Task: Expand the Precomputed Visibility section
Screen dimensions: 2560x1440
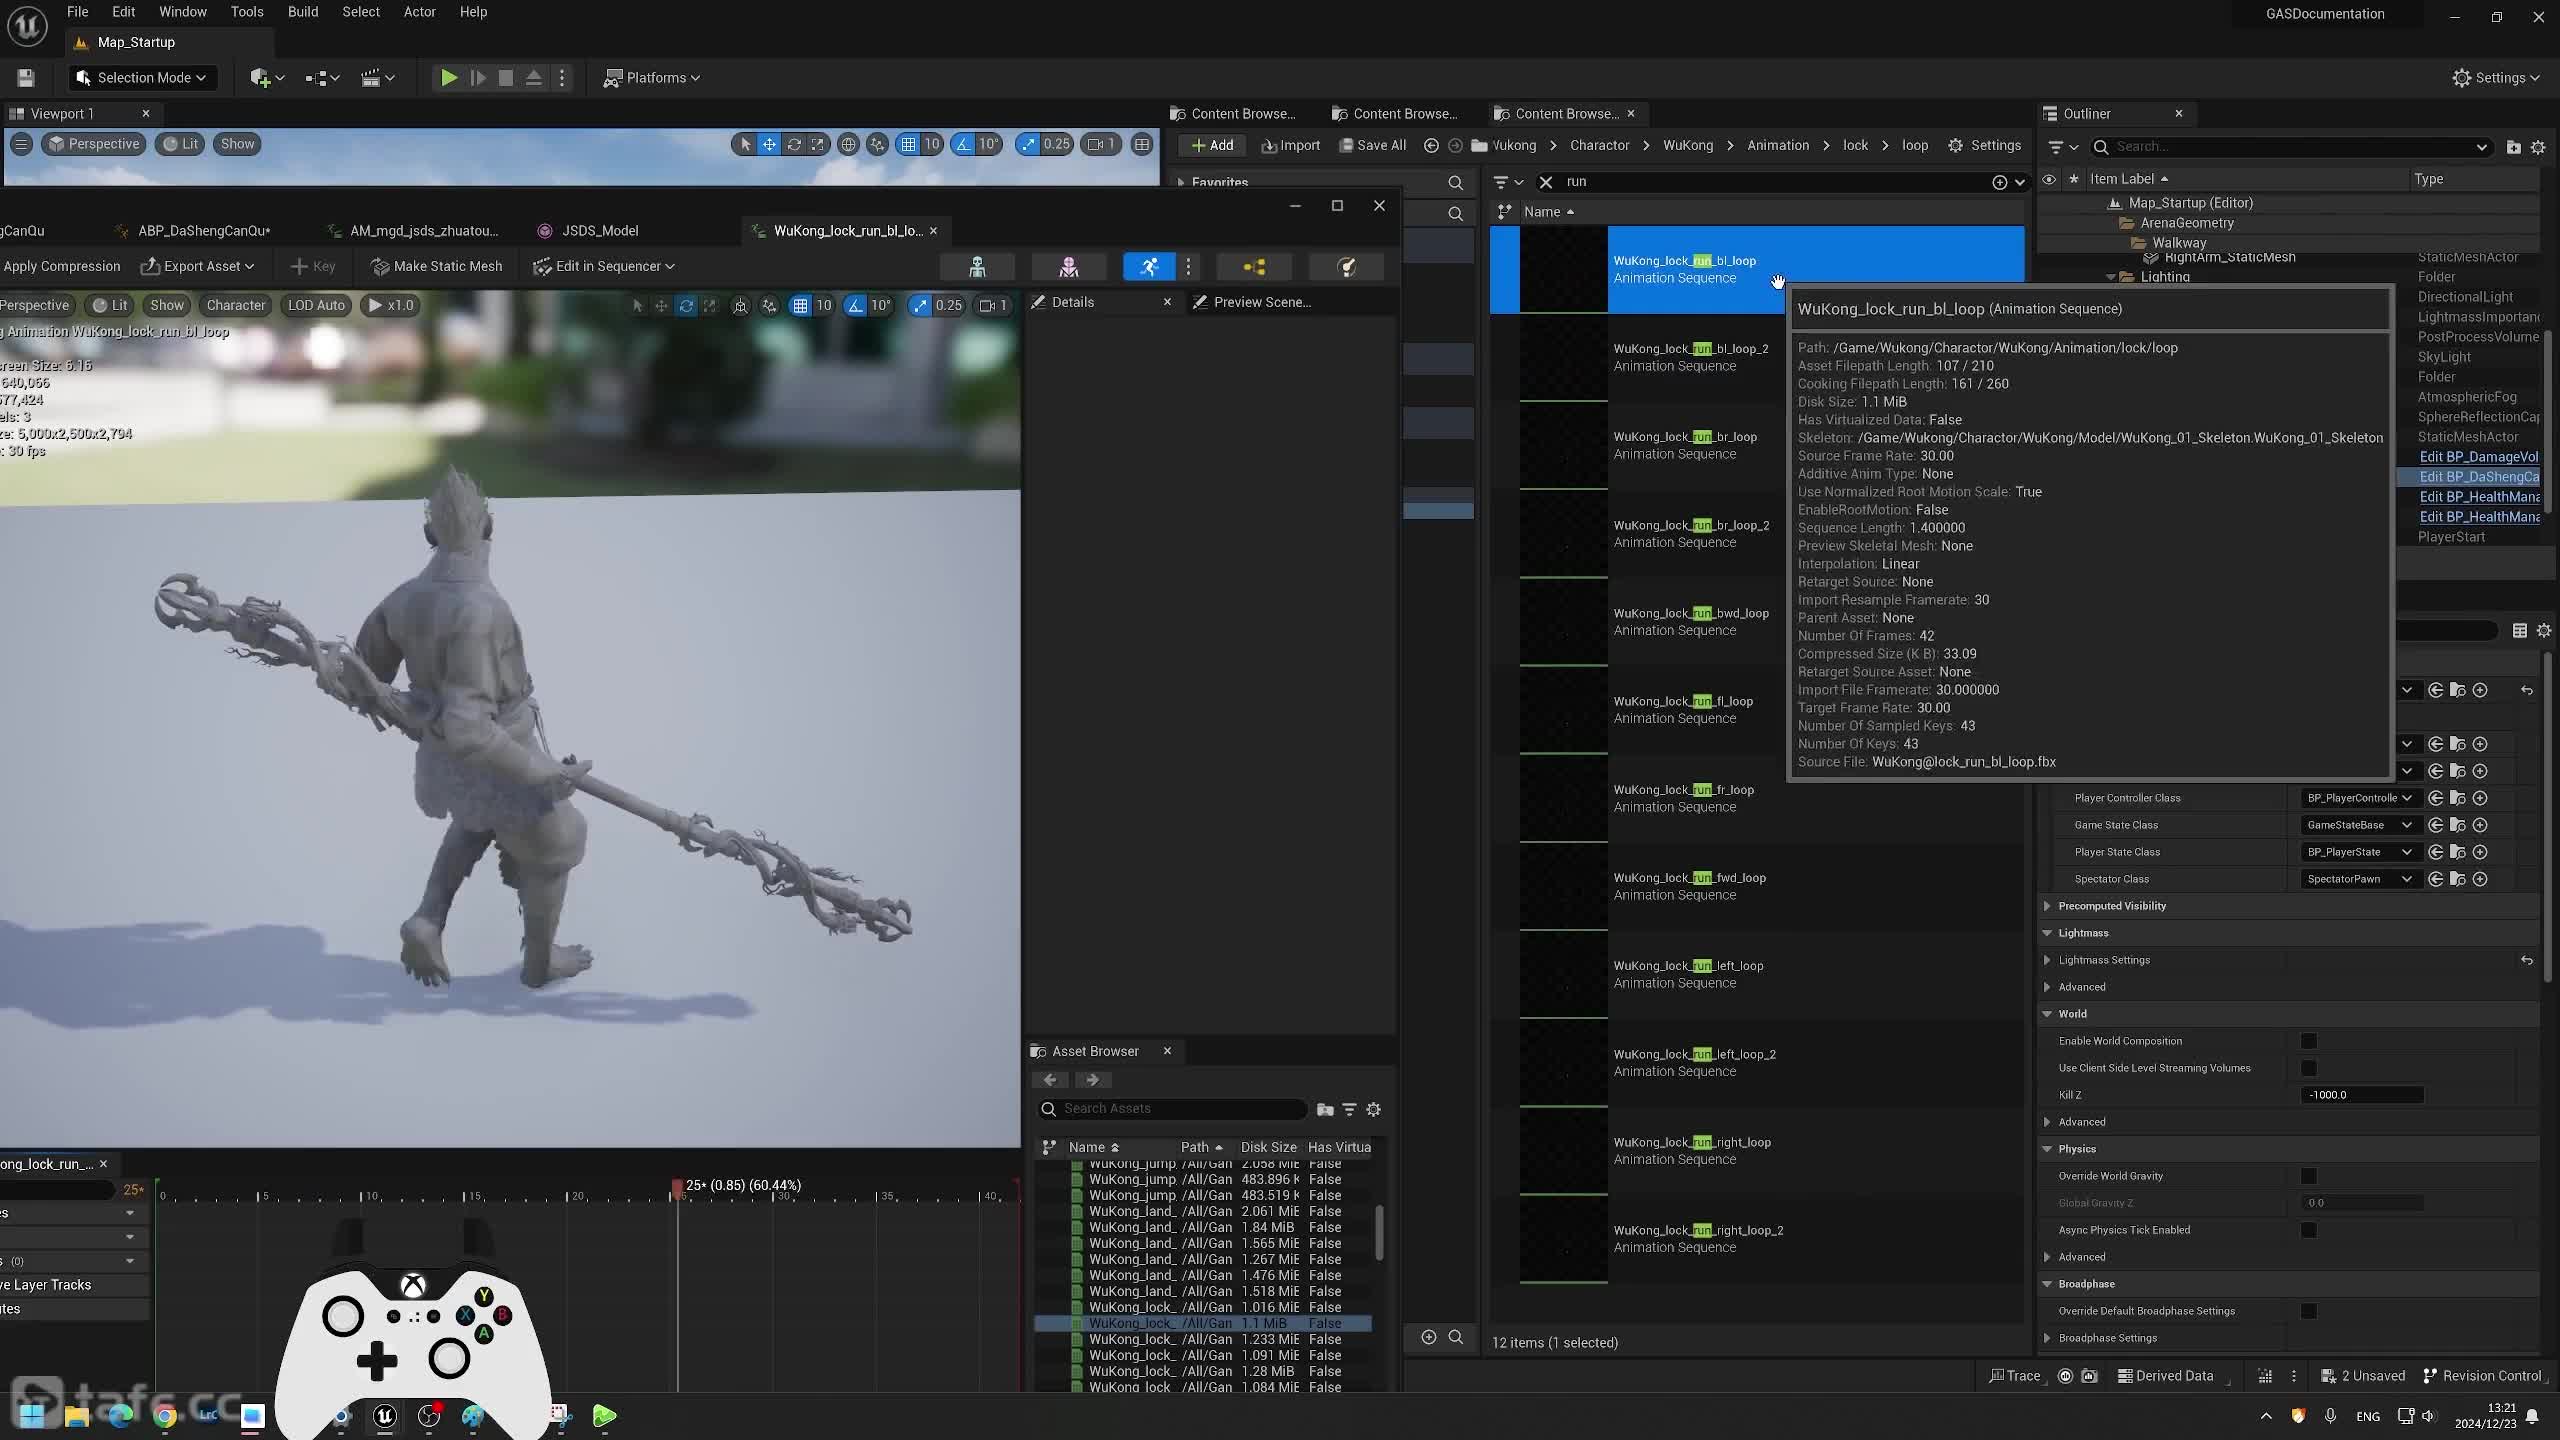Action: (2047, 906)
